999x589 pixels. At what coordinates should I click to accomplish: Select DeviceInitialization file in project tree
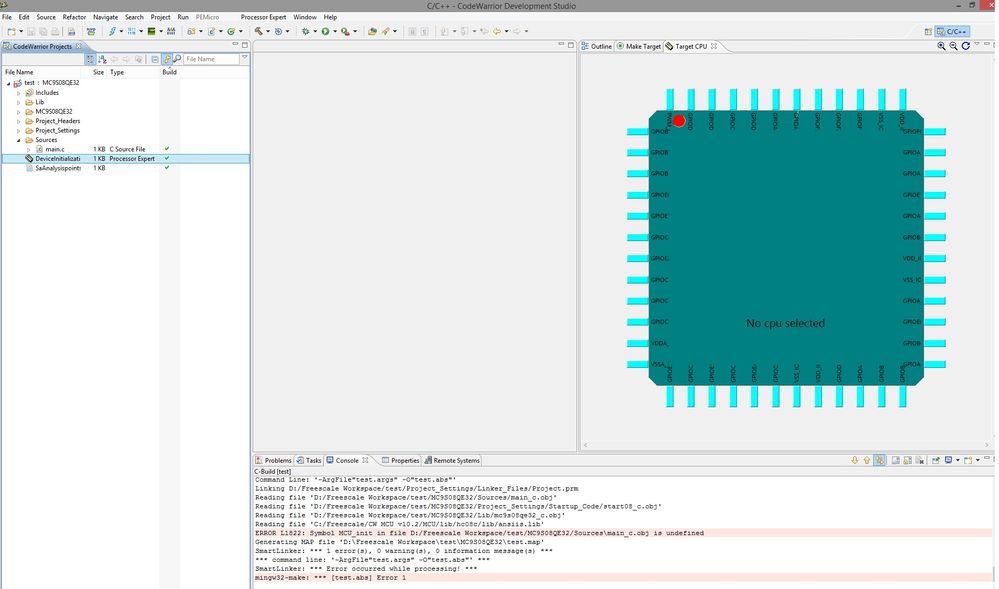click(57, 159)
